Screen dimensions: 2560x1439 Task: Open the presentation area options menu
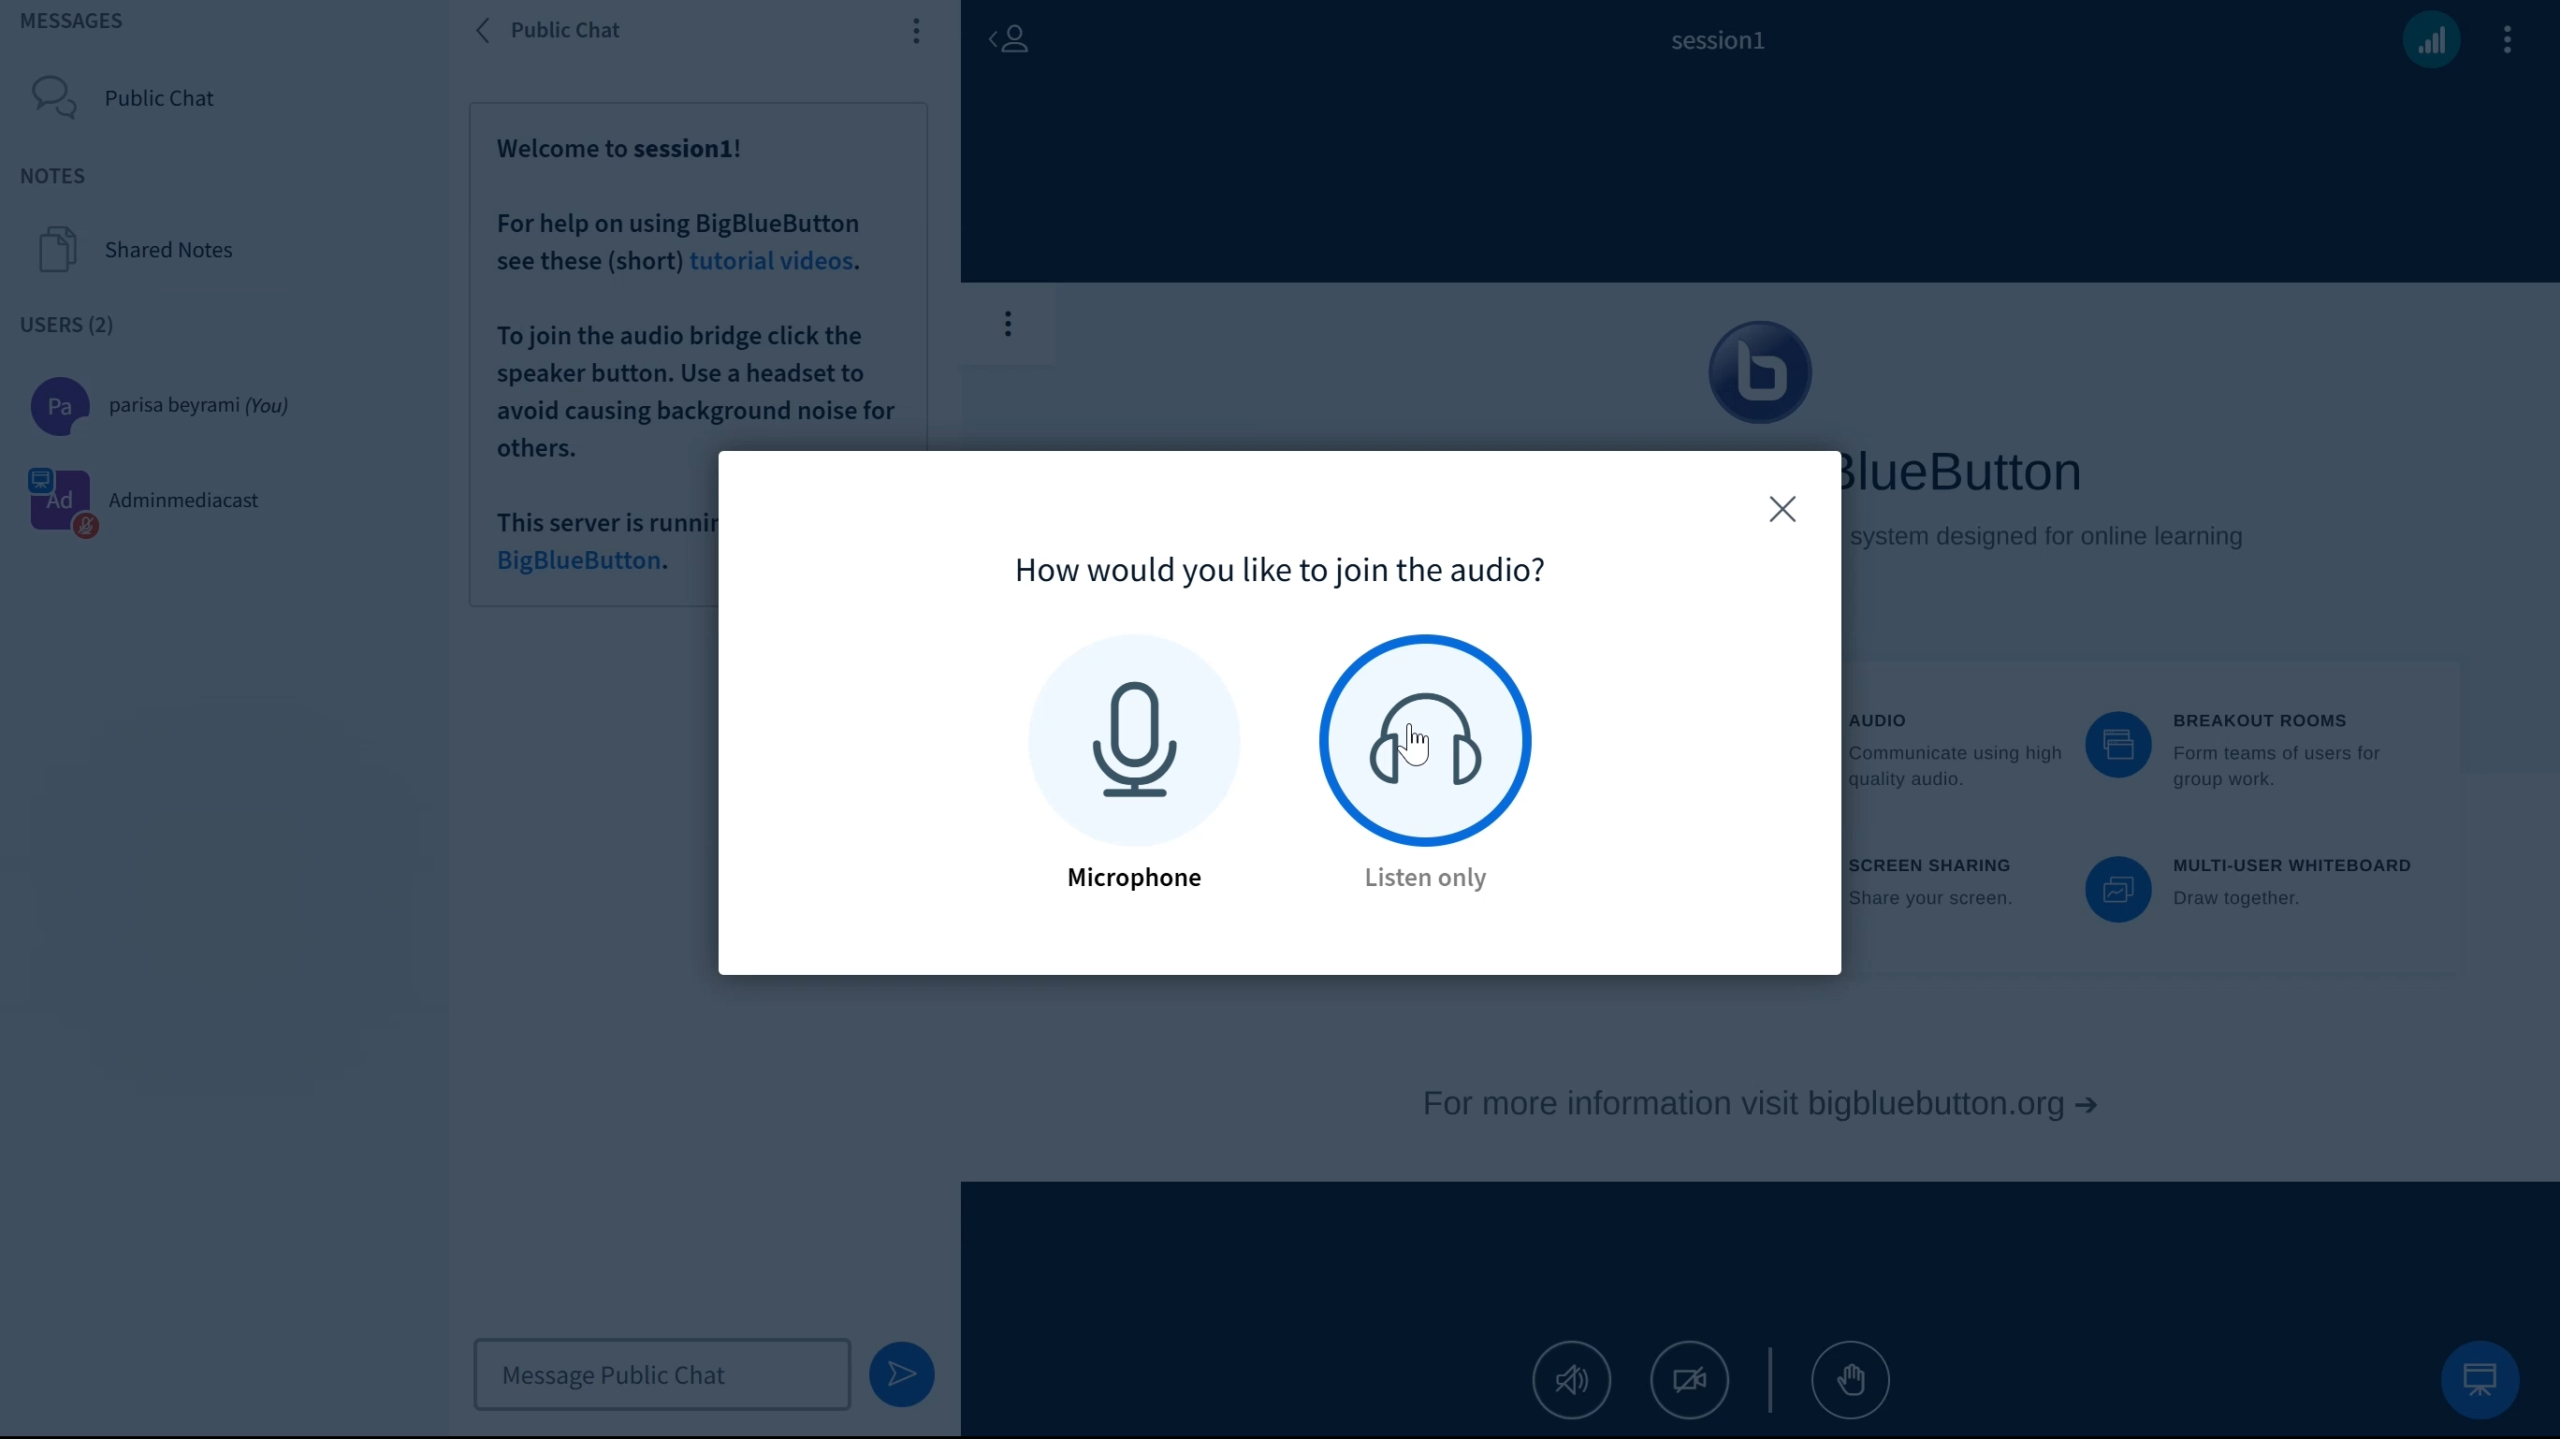pyautogui.click(x=1008, y=324)
